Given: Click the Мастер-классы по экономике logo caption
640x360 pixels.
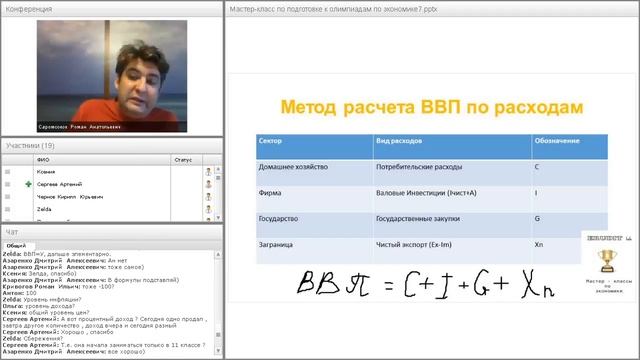Looking at the screenshot, I should click(608, 286).
